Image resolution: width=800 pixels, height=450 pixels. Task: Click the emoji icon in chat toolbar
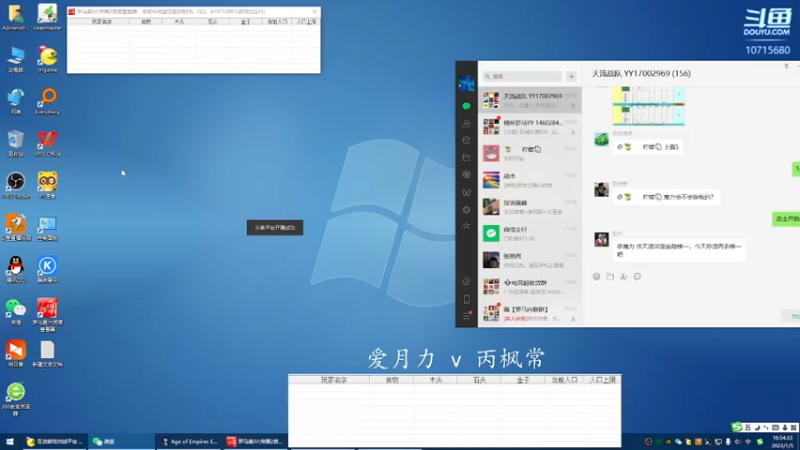click(596, 277)
